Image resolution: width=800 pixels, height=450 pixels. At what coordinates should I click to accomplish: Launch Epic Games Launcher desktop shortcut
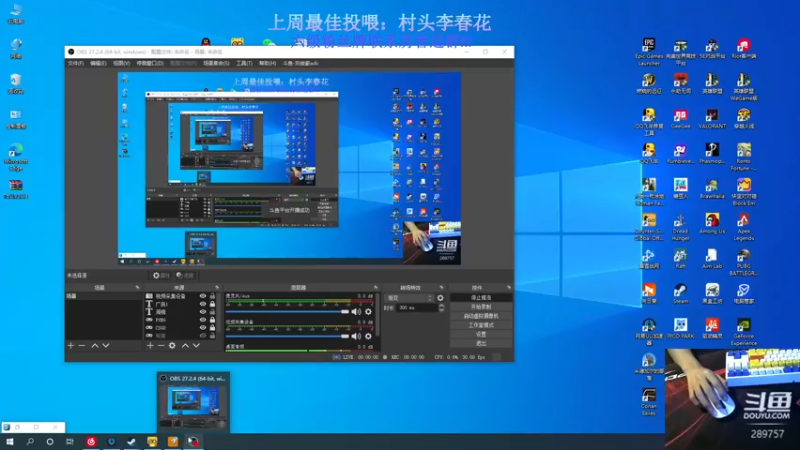(649, 53)
